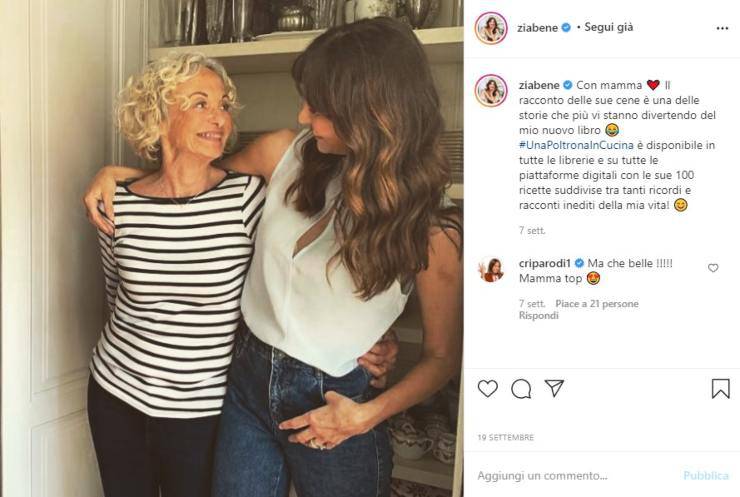
Task: Like criparodi1's comment with small heart
Action: pyautogui.click(x=713, y=268)
